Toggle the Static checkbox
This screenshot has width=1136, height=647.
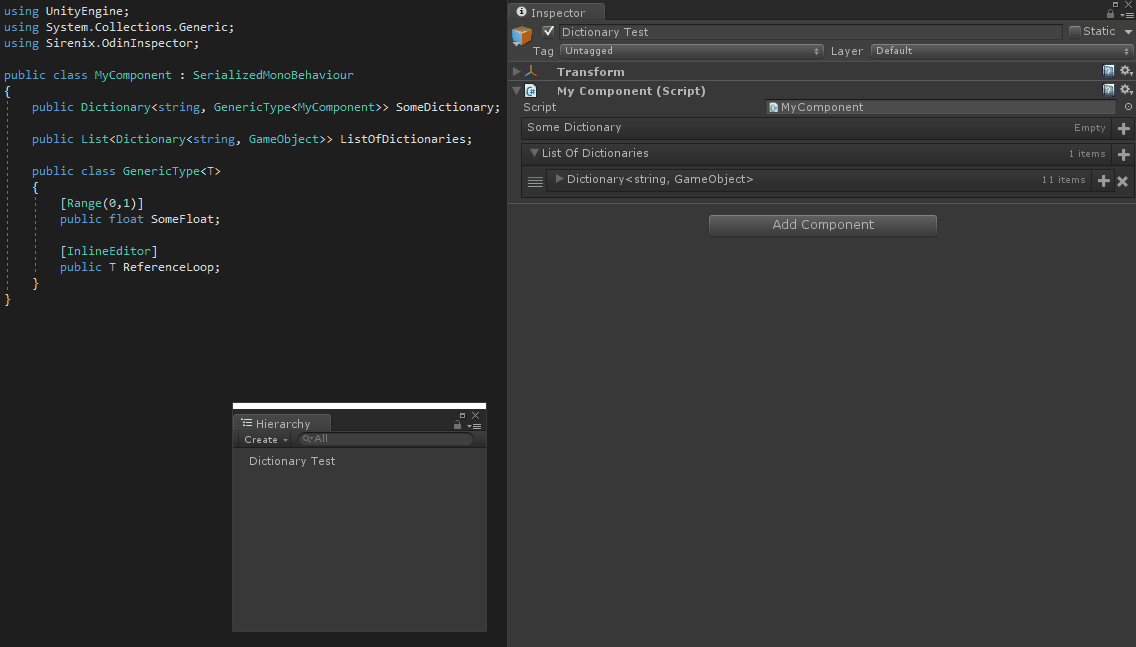click(1075, 31)
